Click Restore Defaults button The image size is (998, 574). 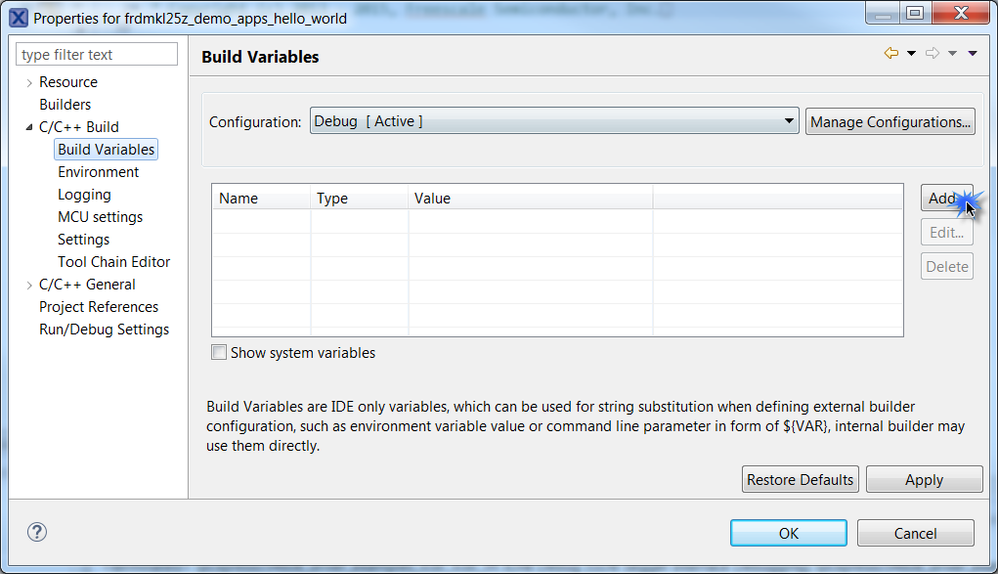tap(800, 479)
